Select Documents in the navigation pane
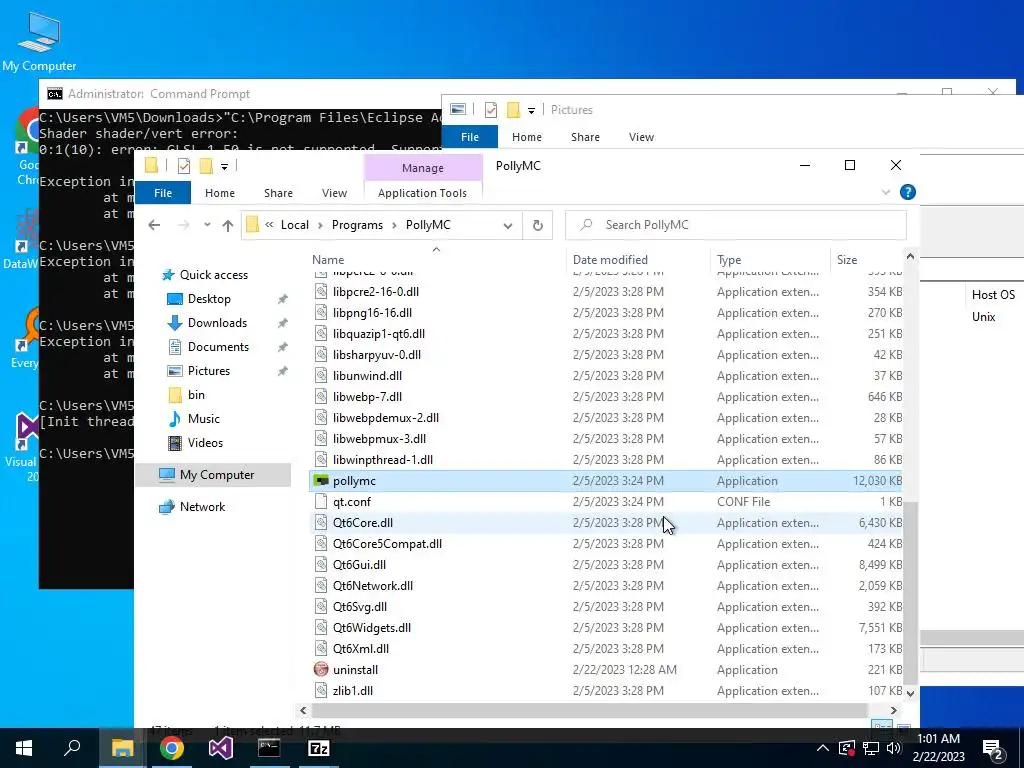Image resolution: width=1024 pixels, height=768 pixels. click(218, 347)
